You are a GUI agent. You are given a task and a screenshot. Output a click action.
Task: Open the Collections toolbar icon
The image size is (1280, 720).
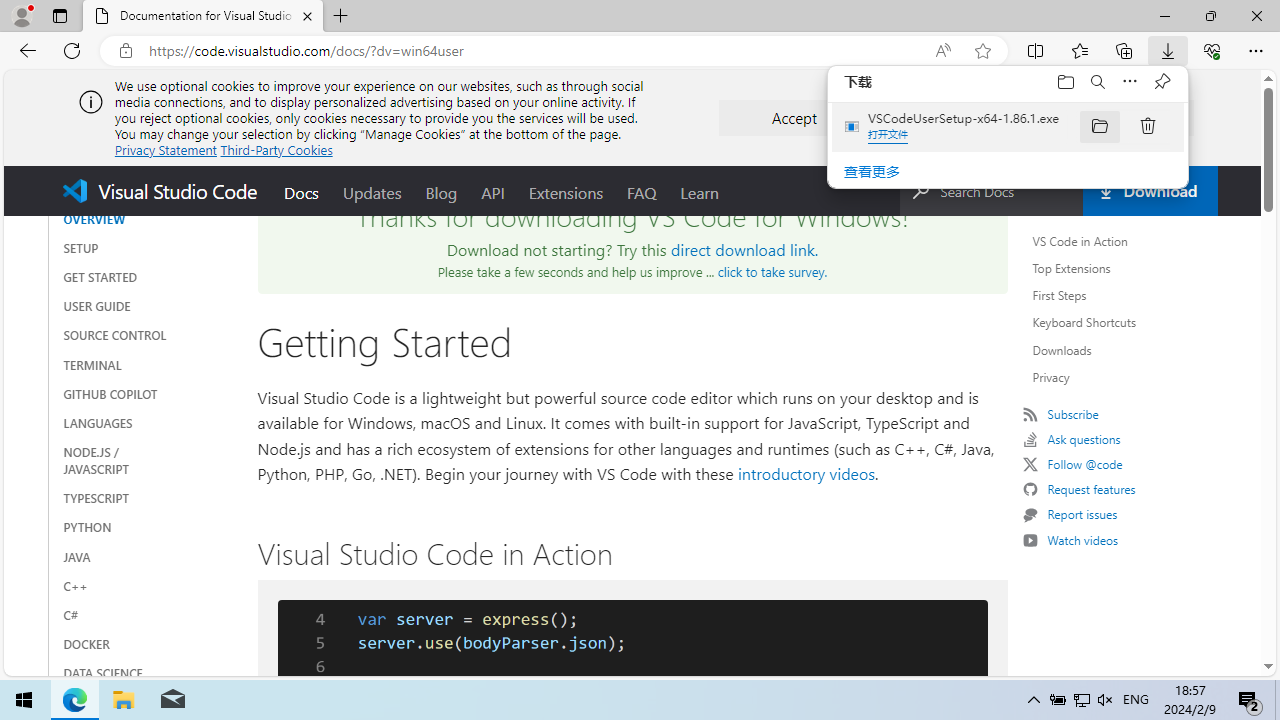(x=1124, y=51)
